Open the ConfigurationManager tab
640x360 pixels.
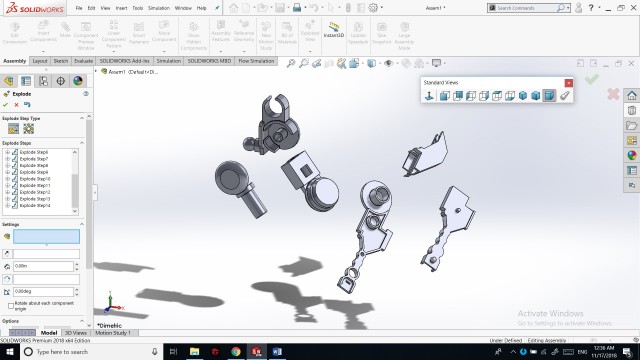point(43,81)
